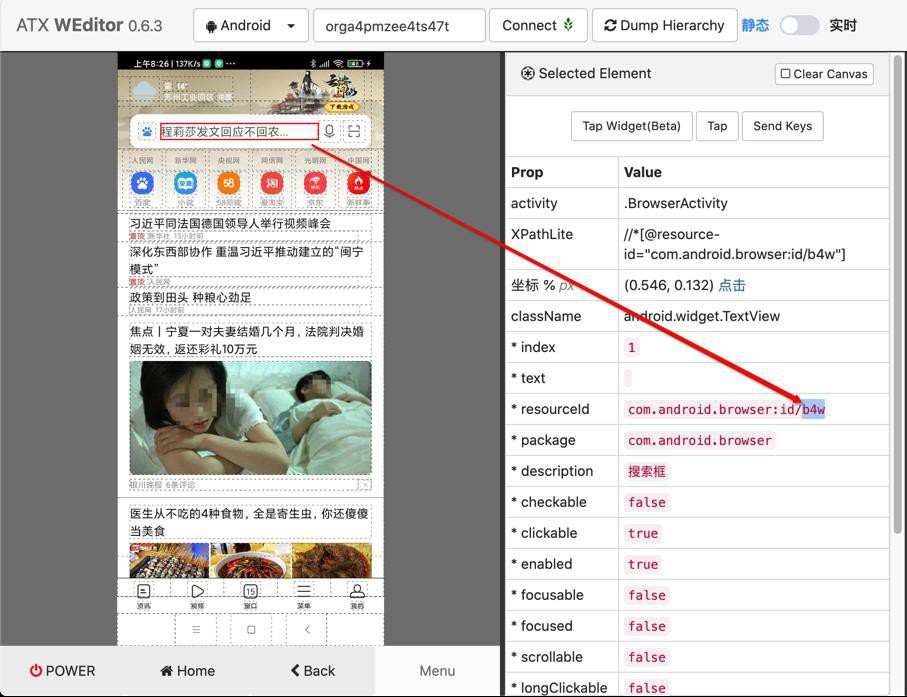
Task: Click the Selected Element header icon
Action: (528, 73)
